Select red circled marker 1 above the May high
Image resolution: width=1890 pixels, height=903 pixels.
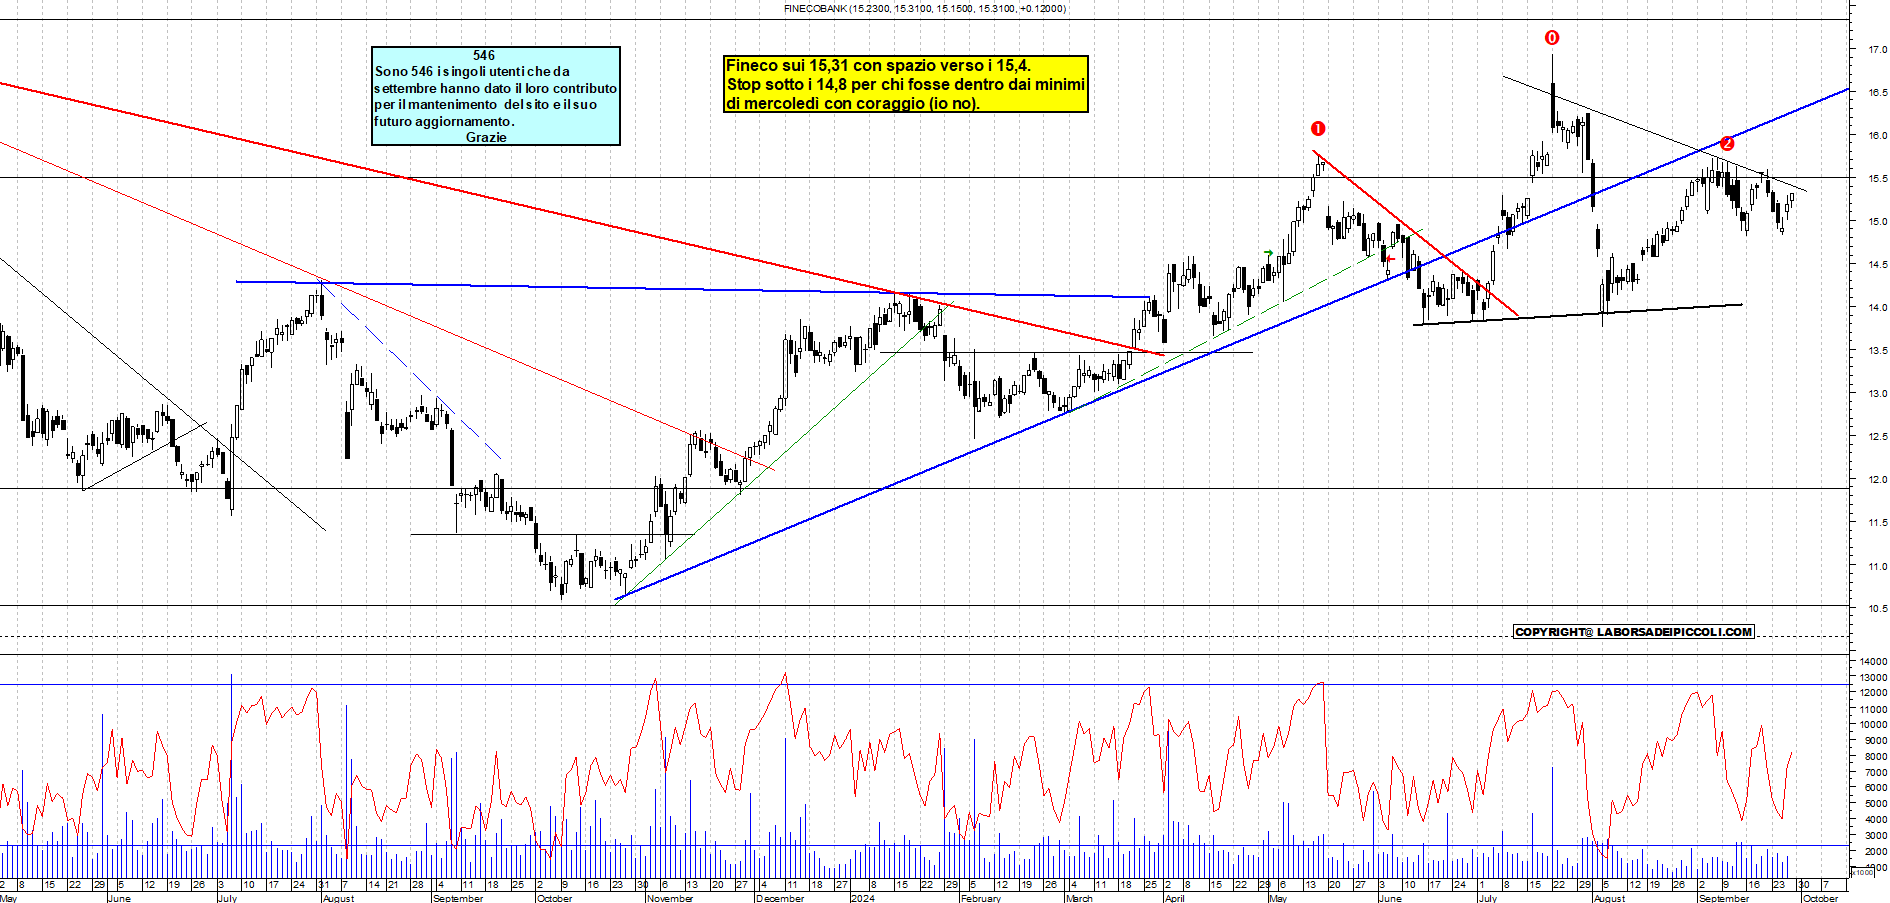pos(1318,128)
